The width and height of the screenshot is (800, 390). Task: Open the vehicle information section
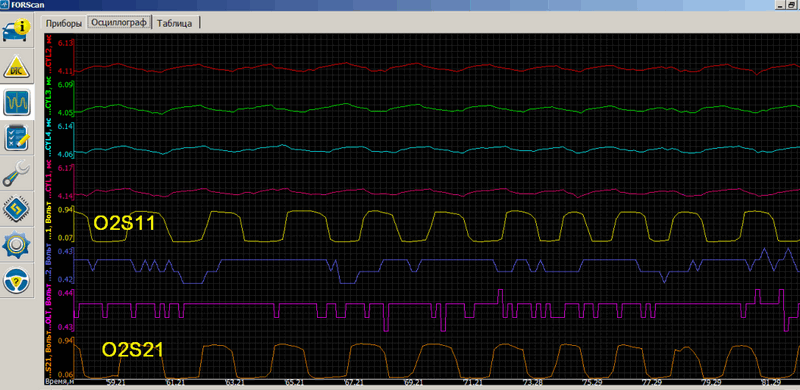(x=17, y=29)
